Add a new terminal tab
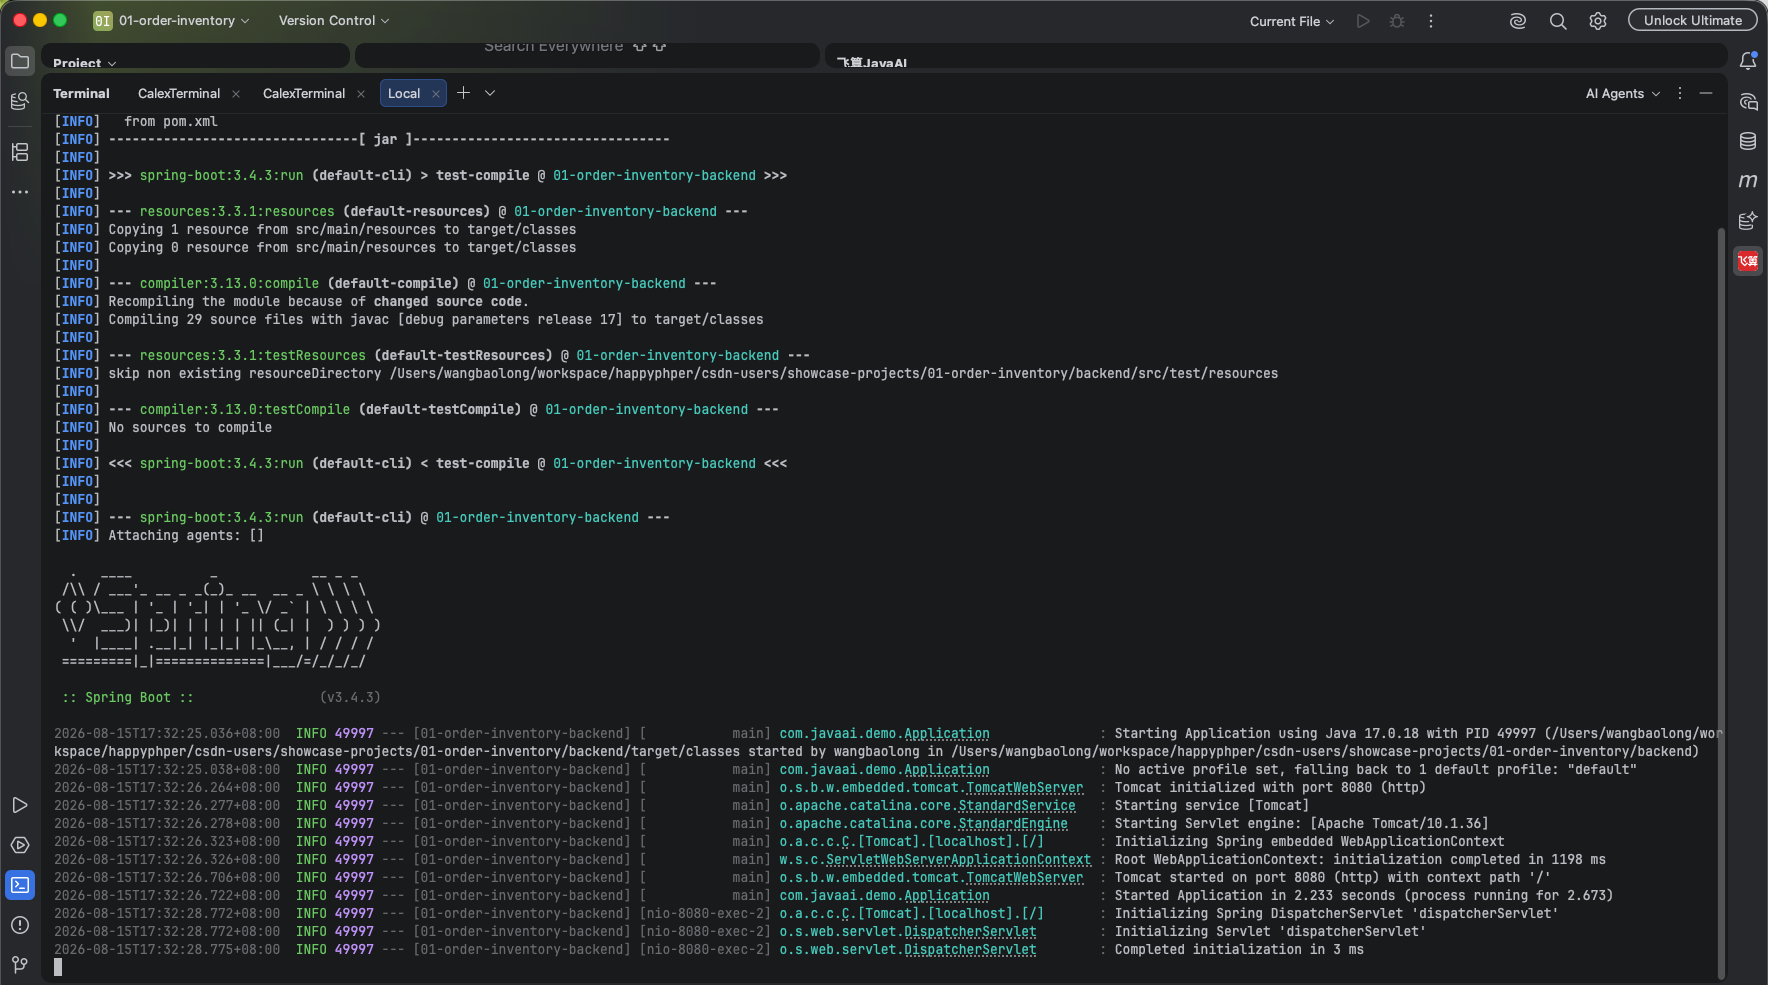Image resolution: width=1768 pixels, height=985 pixels. tap(463, 93)
